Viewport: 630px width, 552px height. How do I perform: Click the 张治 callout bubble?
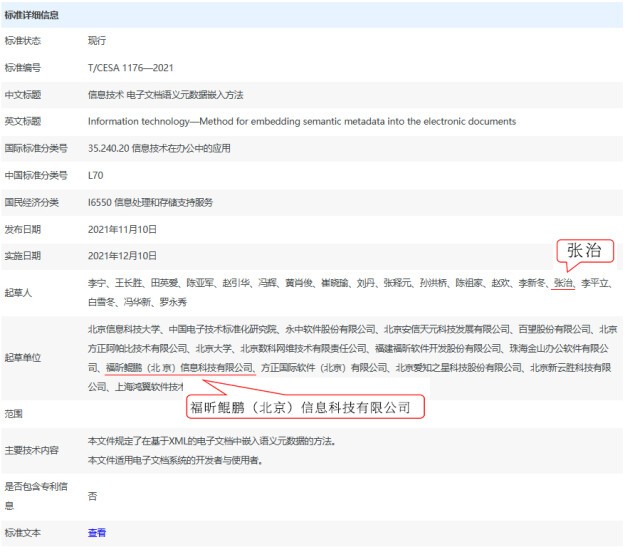pos(585,251)
